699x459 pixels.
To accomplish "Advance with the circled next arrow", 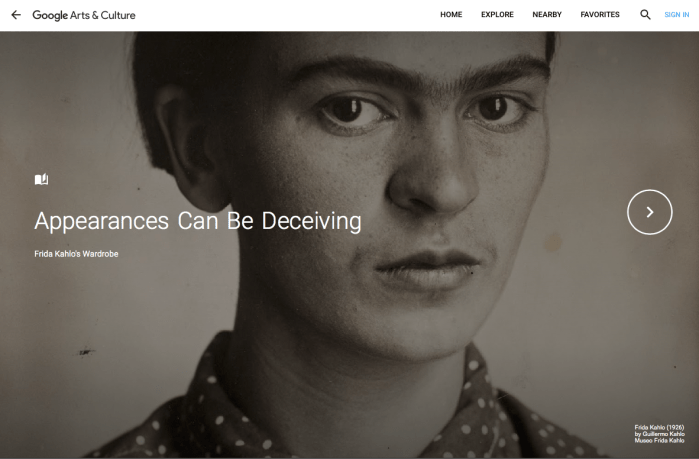I will point(650,212).
